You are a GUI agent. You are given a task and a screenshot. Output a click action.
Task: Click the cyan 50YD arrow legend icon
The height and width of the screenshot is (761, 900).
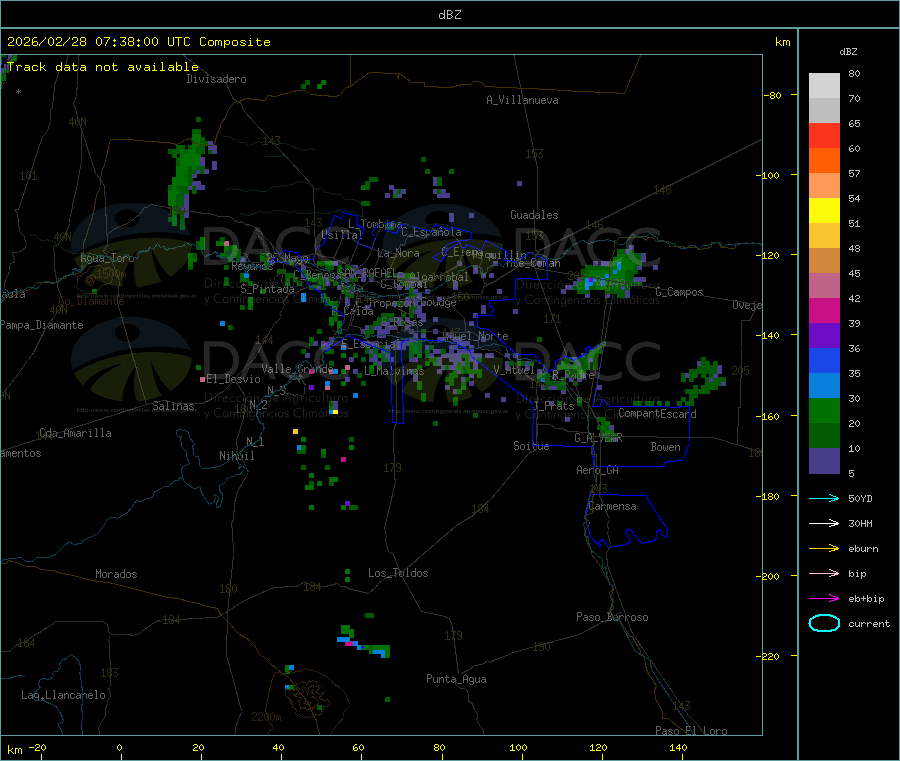pos(824,498)
